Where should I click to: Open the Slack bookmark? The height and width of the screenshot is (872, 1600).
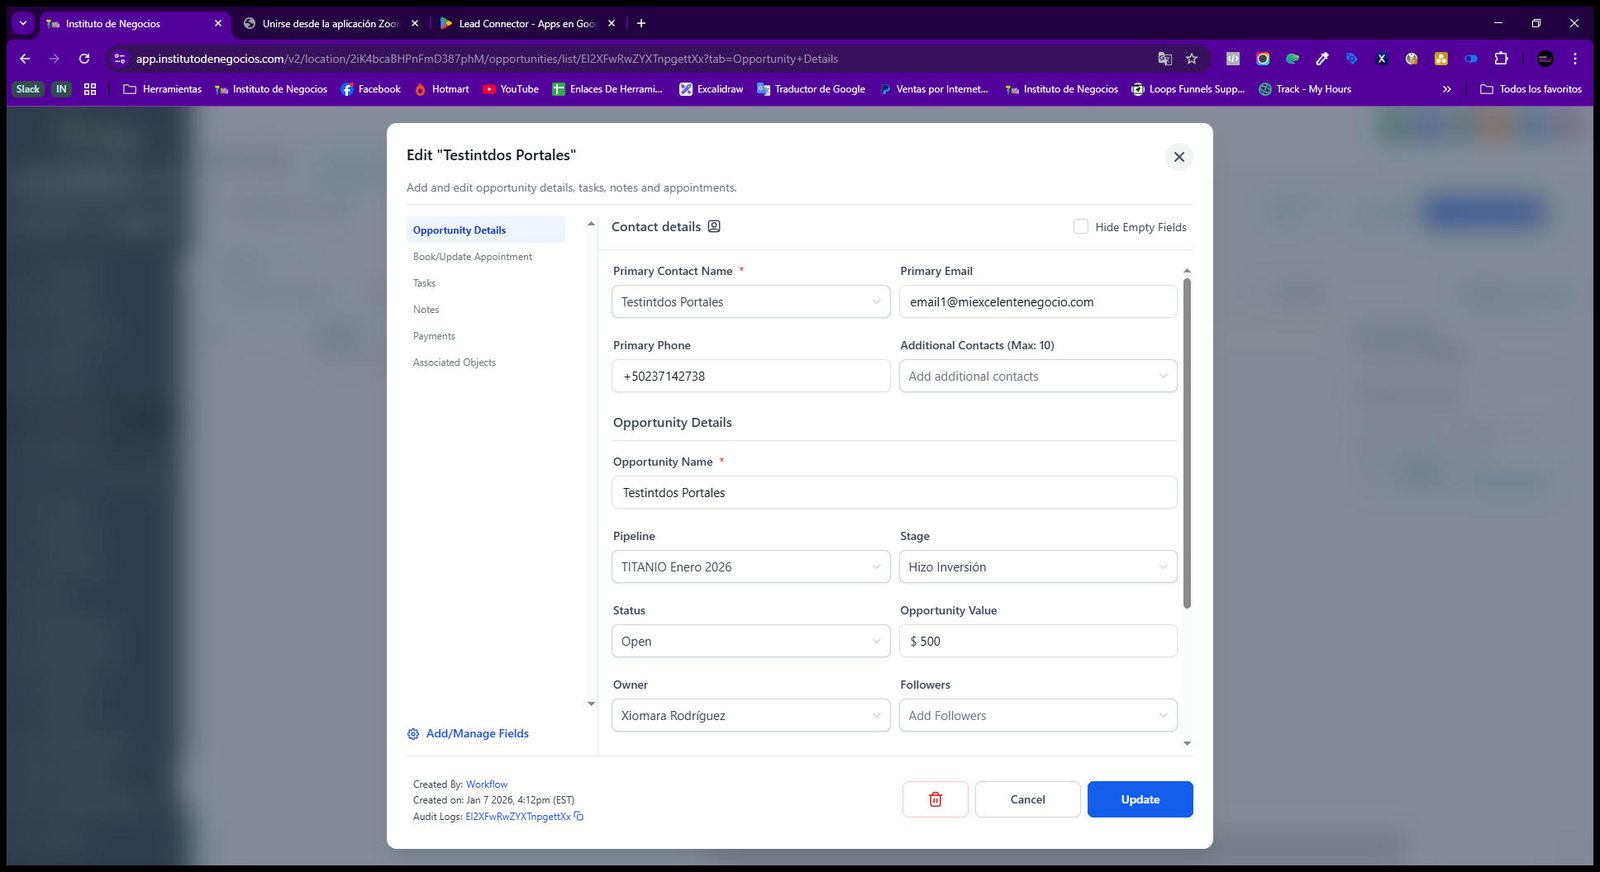click(28, 89)
